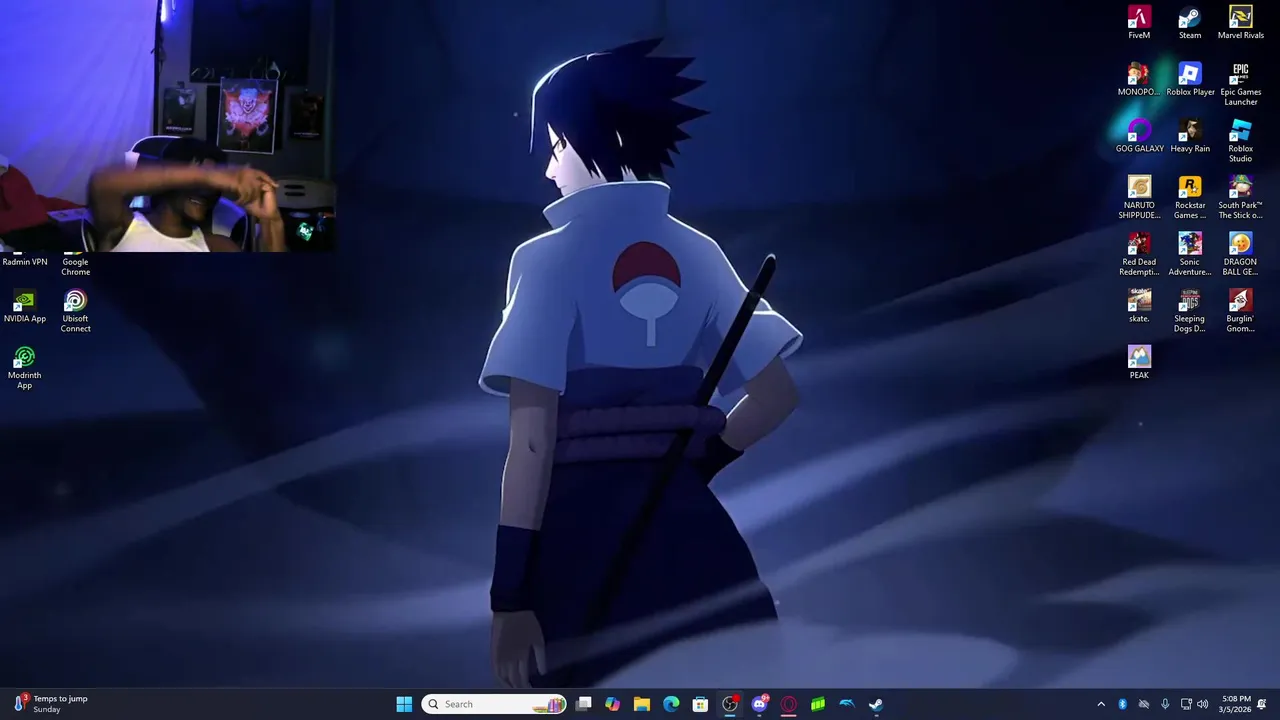Viewport: 1280px width, 720px height.
Task: Open Microsoft Edge from the taskbar
Action: click(671, 704)
